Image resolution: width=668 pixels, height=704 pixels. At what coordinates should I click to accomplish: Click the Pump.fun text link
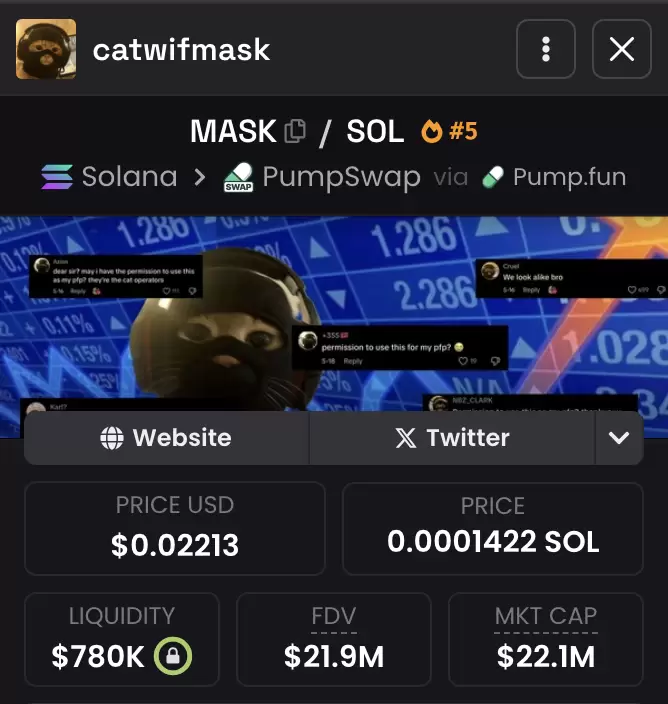click(569, 177)
